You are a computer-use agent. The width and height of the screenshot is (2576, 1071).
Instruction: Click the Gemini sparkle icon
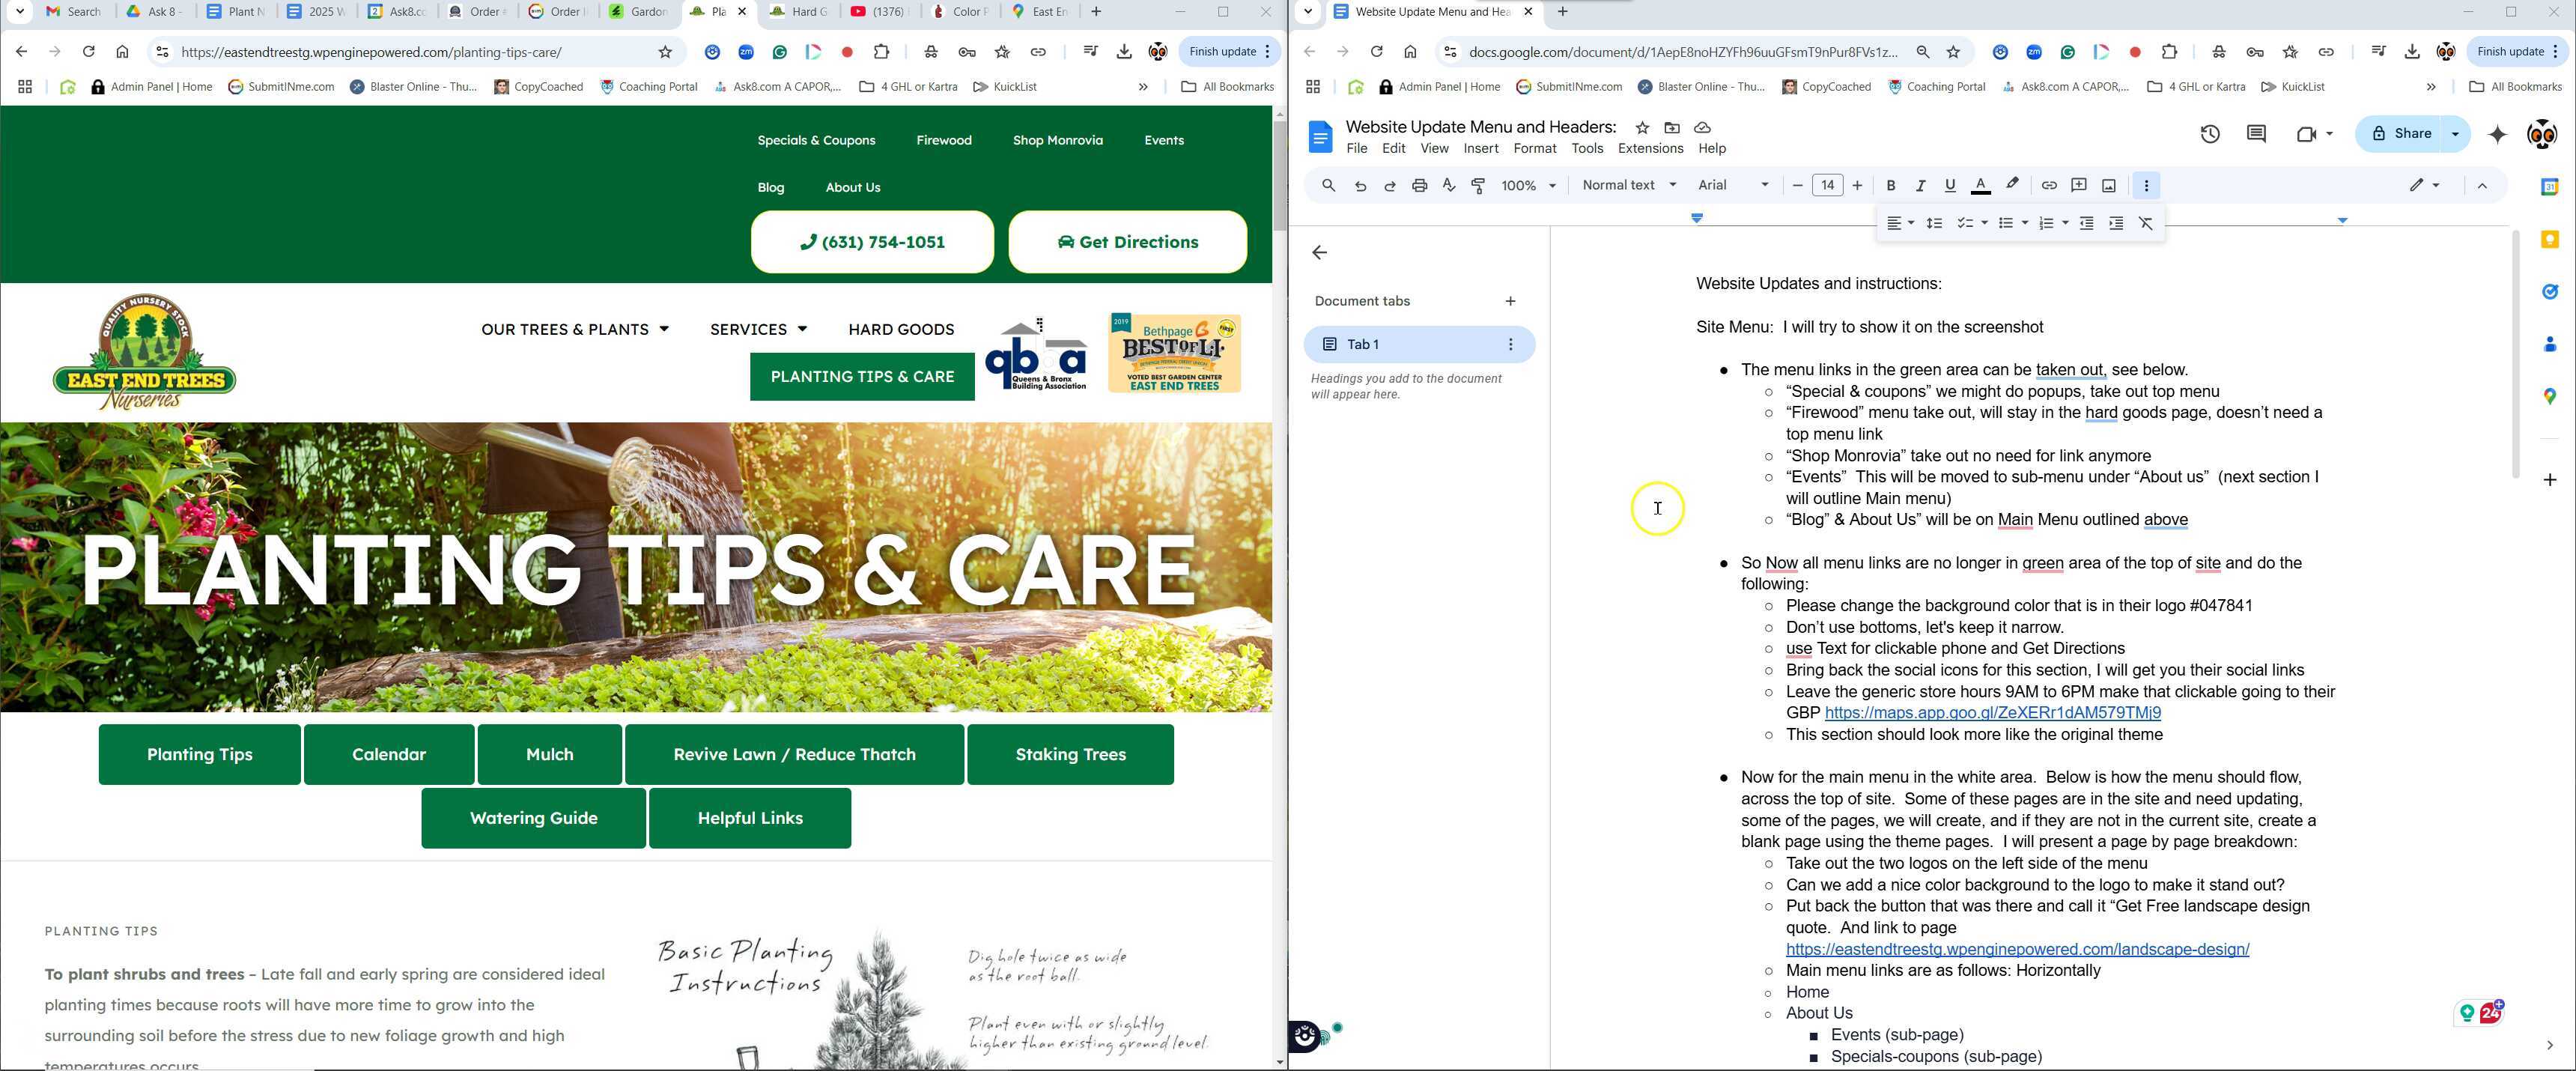(2497, 134)
